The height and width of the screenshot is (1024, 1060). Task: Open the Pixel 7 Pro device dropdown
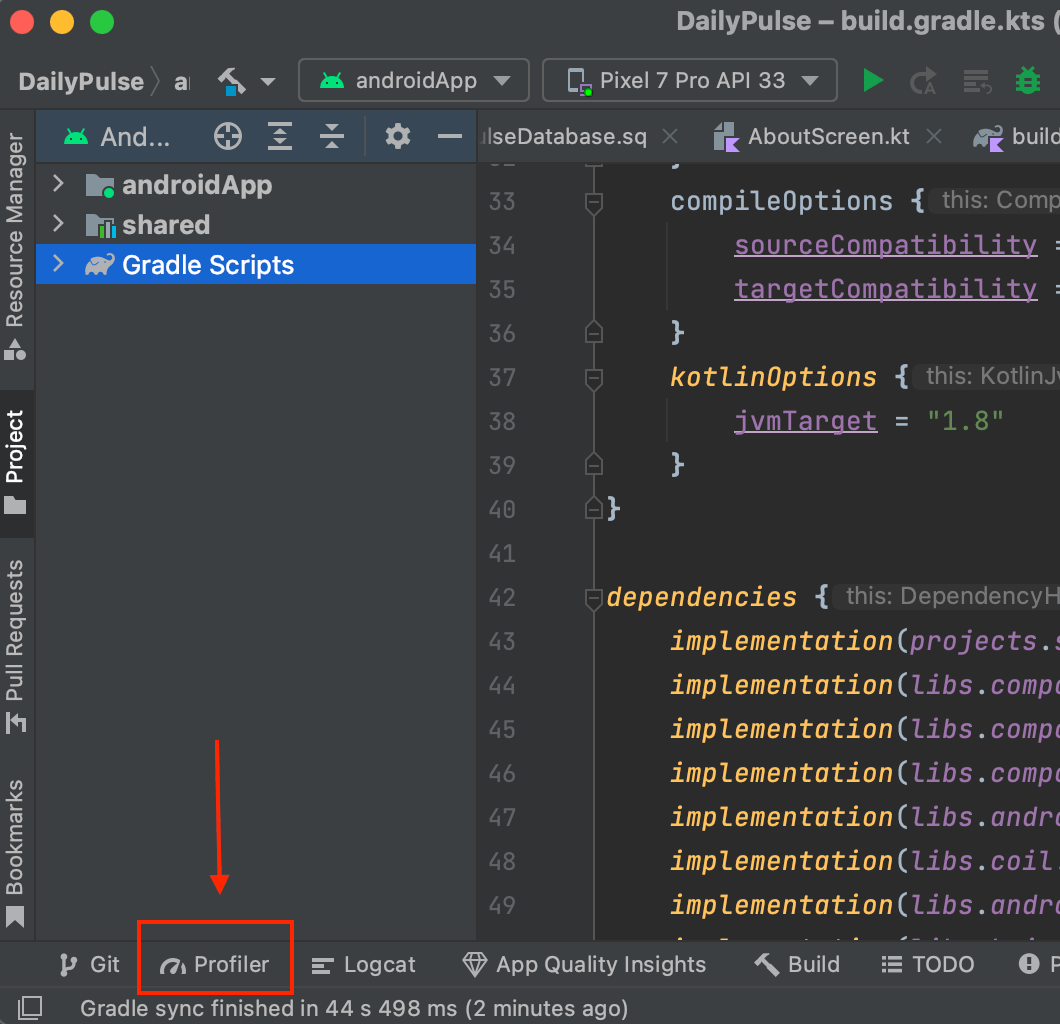689,81
